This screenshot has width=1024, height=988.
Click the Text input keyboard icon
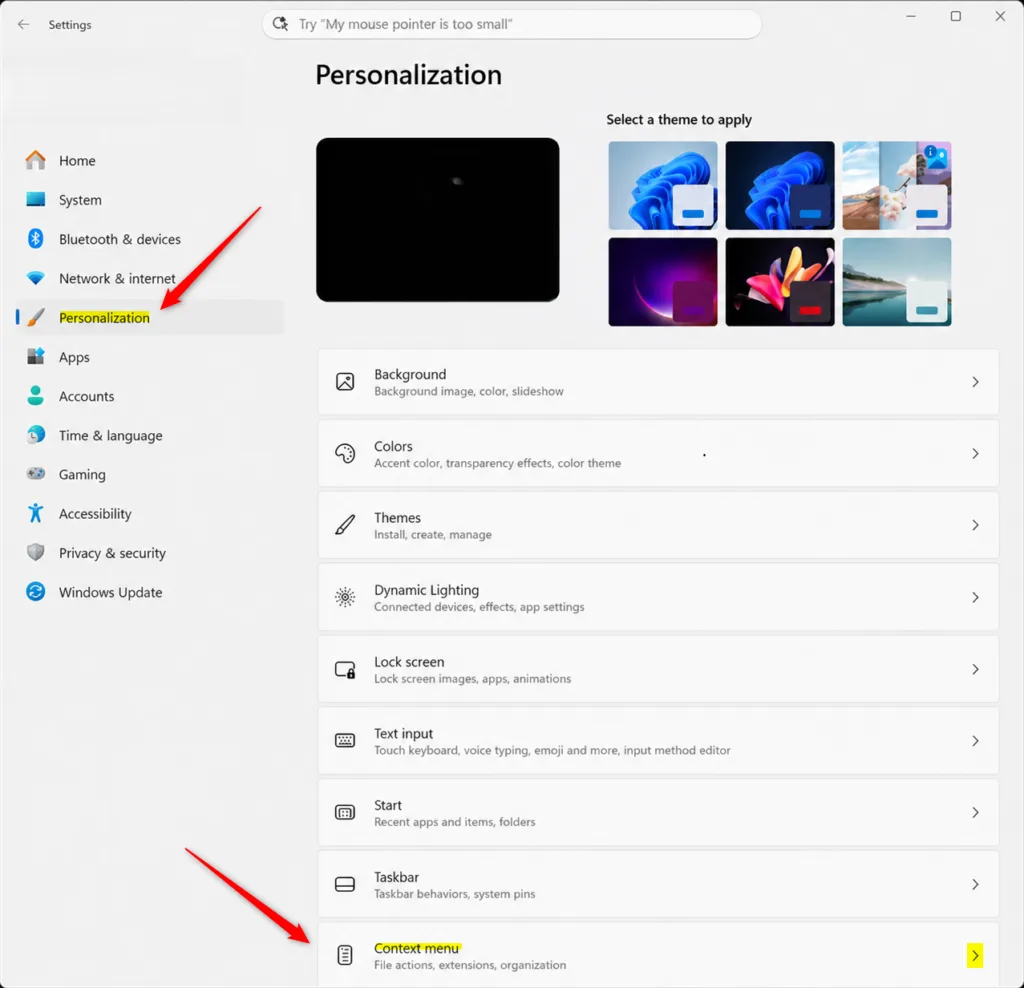click(x=345, y=741)
